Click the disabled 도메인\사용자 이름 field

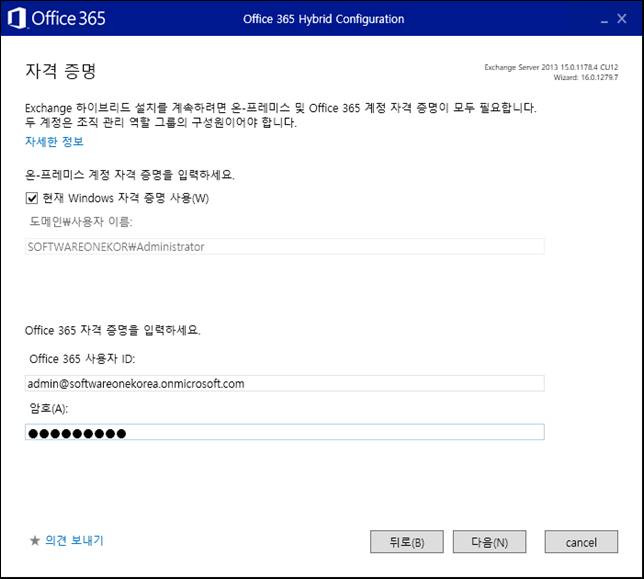285,246
